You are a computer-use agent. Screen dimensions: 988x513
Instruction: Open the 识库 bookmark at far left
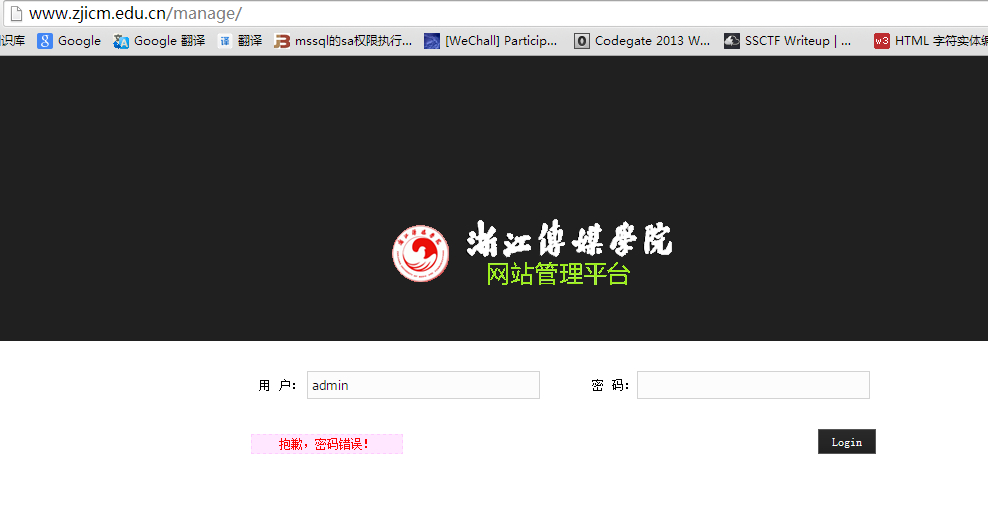pos(13,41)
